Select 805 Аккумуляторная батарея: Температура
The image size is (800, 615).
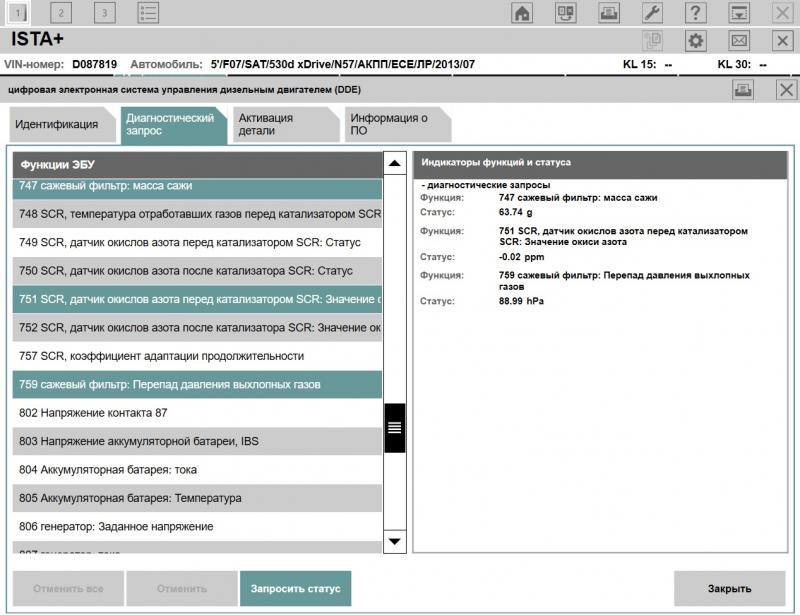pyautogui.click(x=197, y=498)
